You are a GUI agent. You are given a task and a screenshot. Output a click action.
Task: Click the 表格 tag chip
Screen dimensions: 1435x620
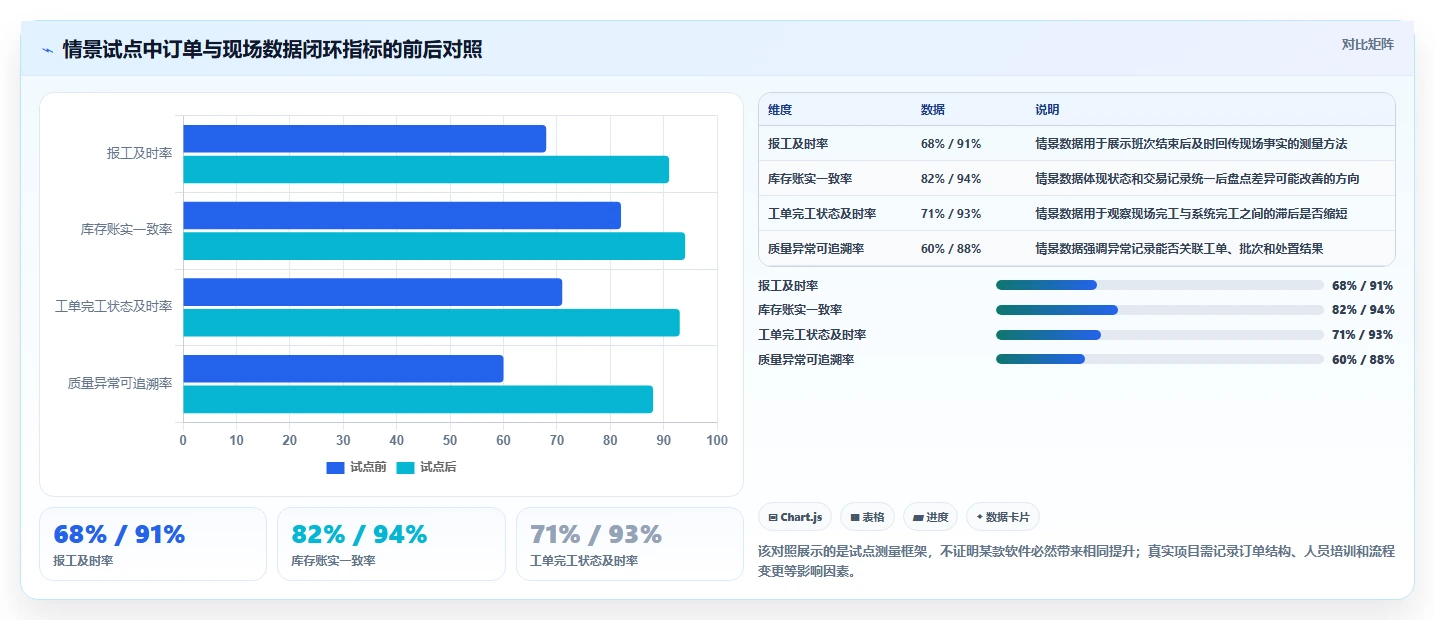[x=867, y=517]
